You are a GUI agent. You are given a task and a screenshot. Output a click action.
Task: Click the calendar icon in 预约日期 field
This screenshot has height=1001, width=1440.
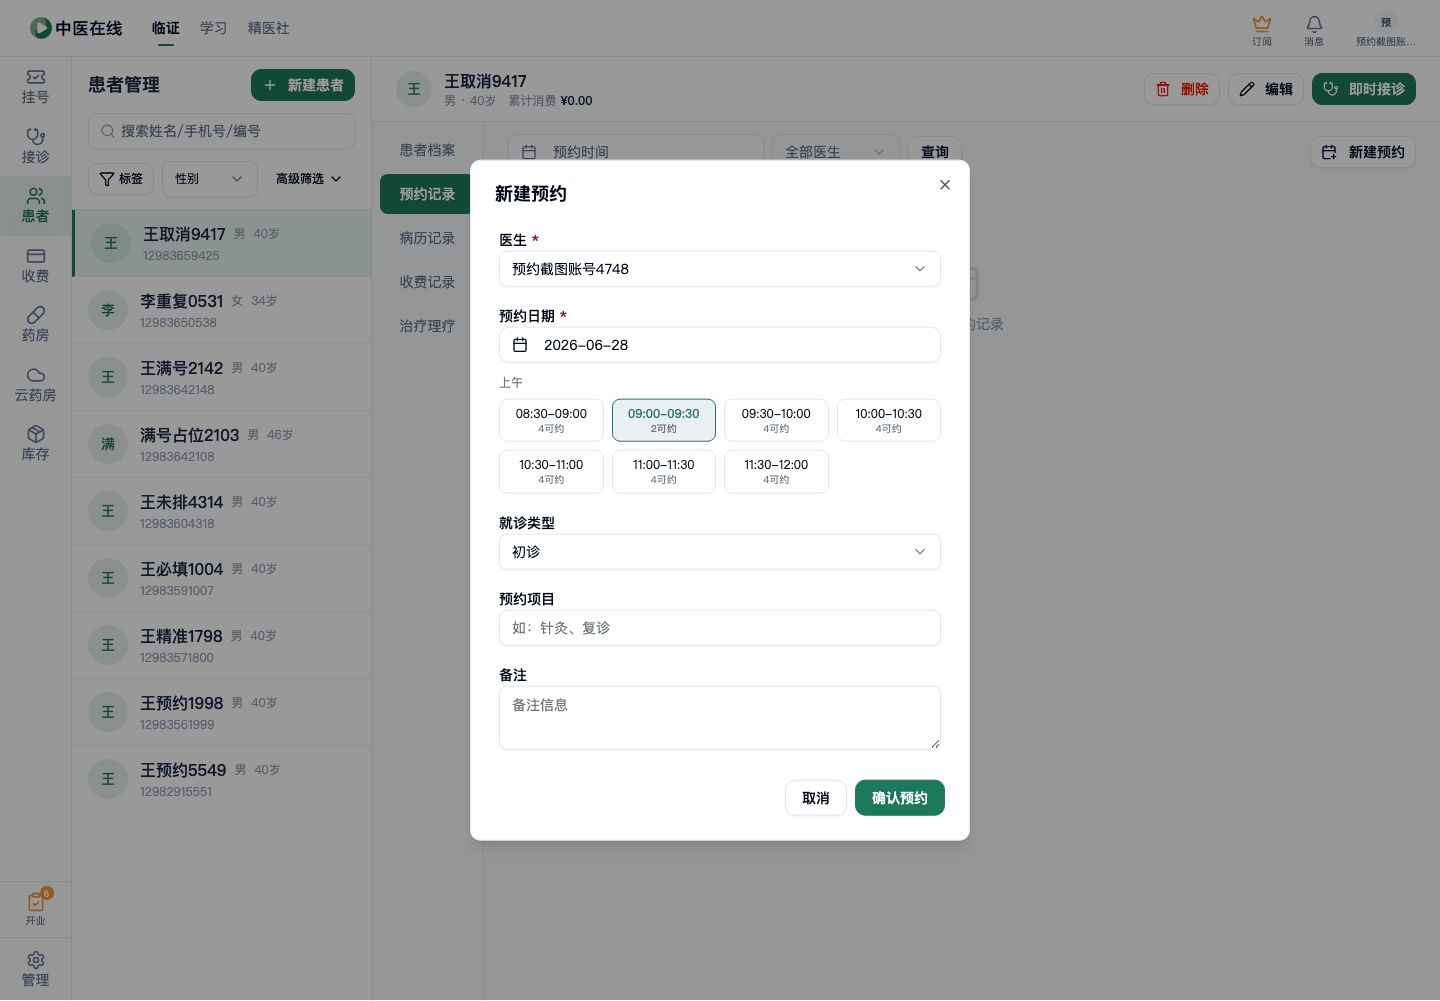520,345
